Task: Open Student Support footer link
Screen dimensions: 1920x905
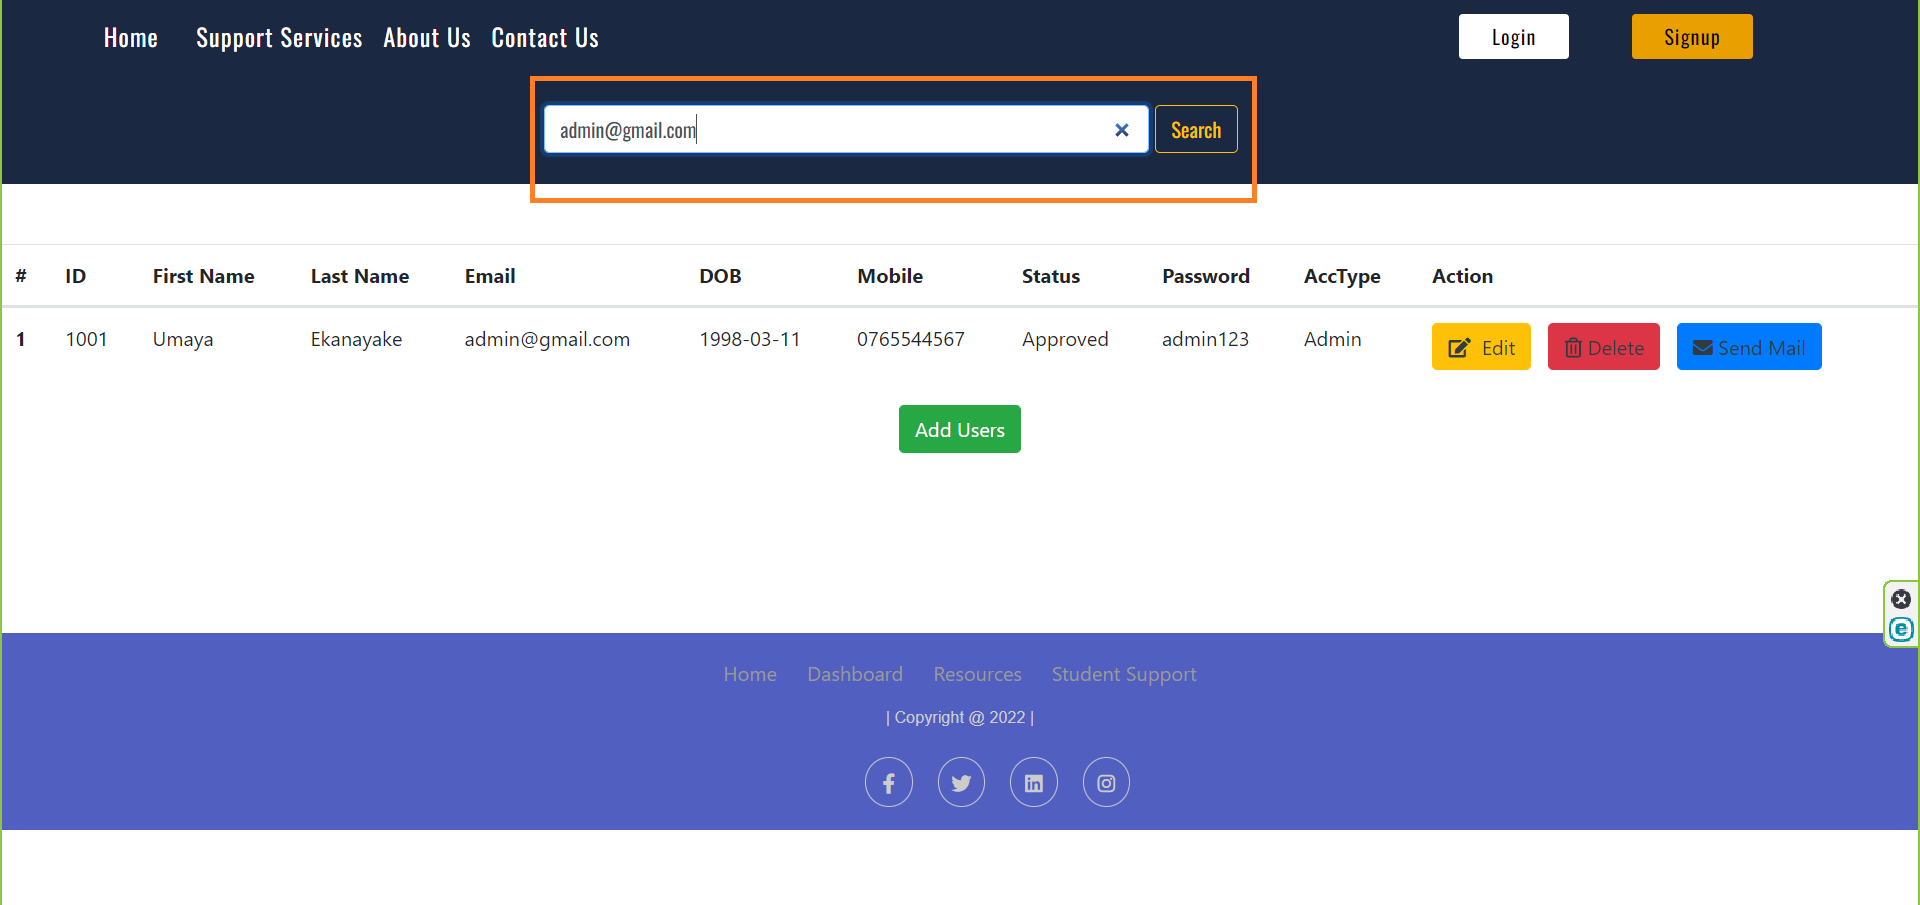Action: coord(1124,675)
